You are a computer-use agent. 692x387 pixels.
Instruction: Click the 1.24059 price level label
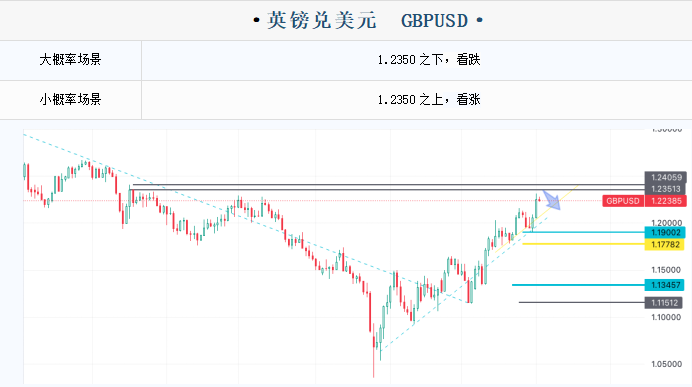coord(666,177)
